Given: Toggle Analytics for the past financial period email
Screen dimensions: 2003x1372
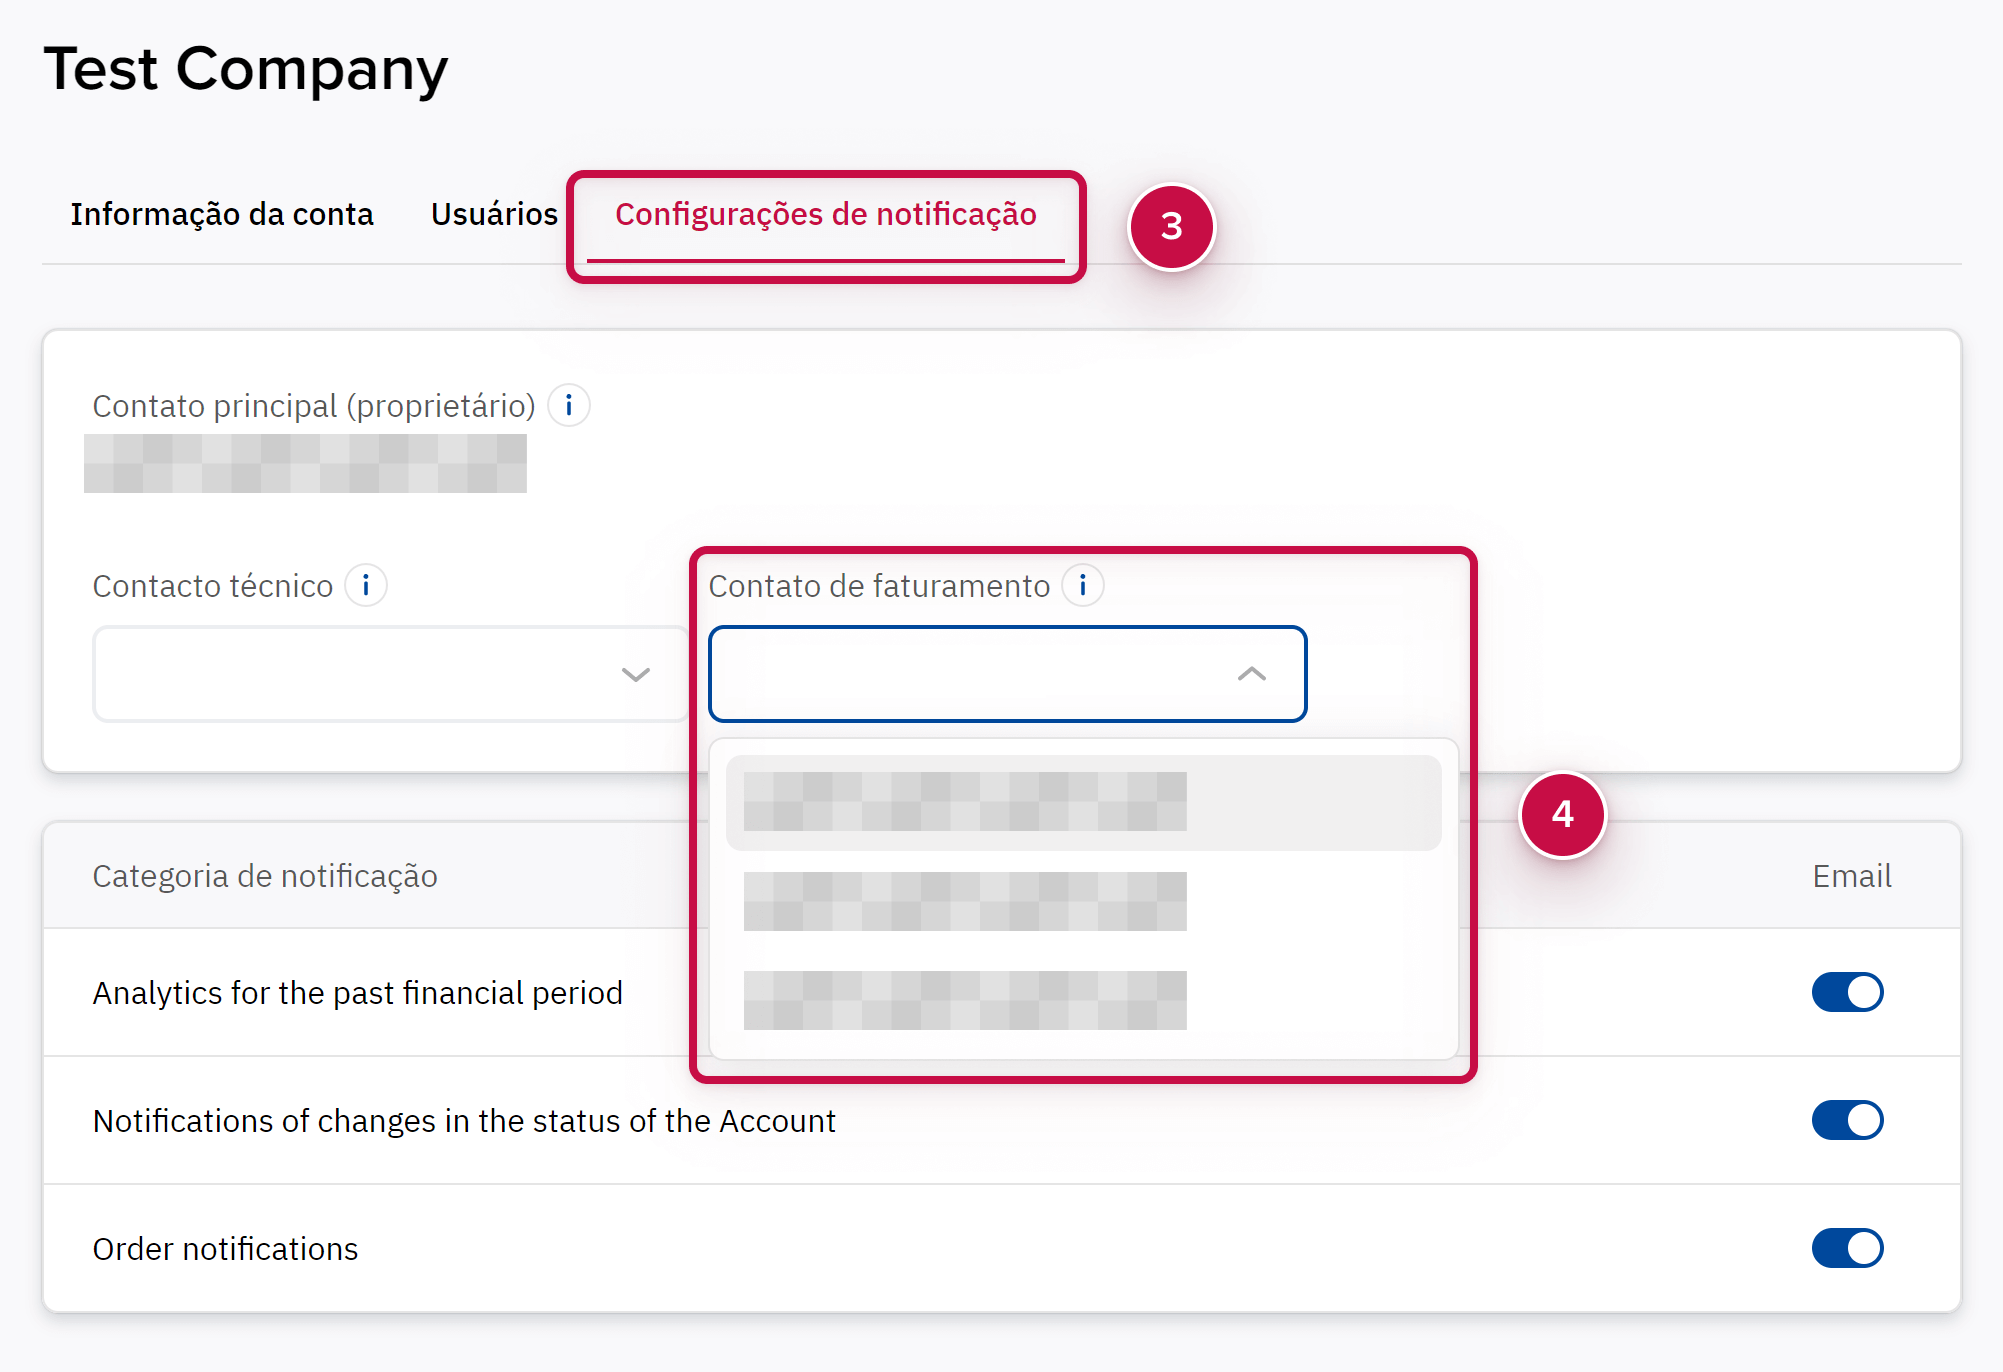Looking at the screenshot, I should pos(1847,993).
